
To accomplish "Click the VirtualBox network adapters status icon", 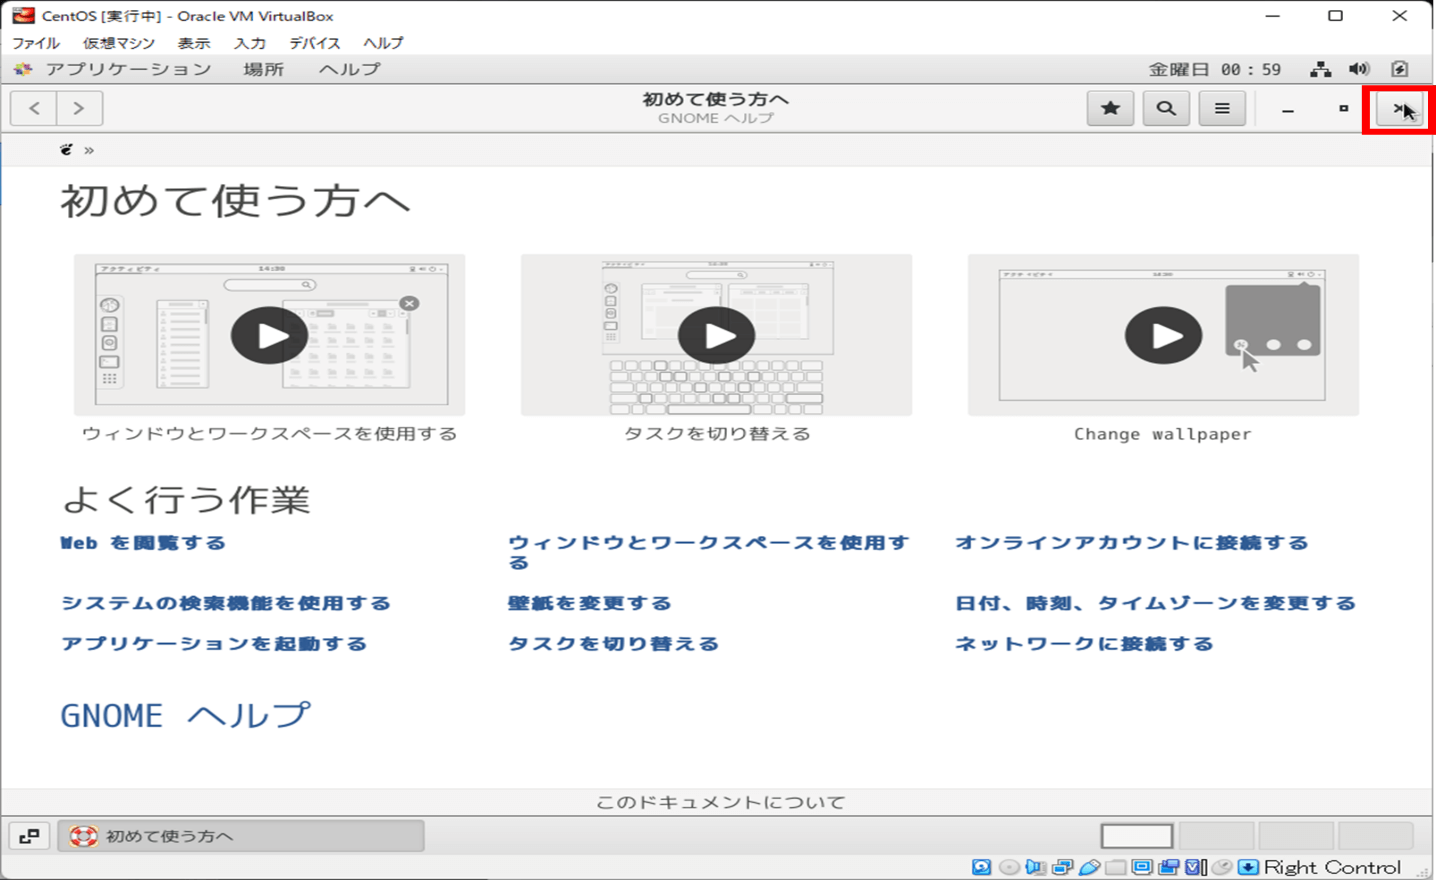I will (x=1062, y=867).
